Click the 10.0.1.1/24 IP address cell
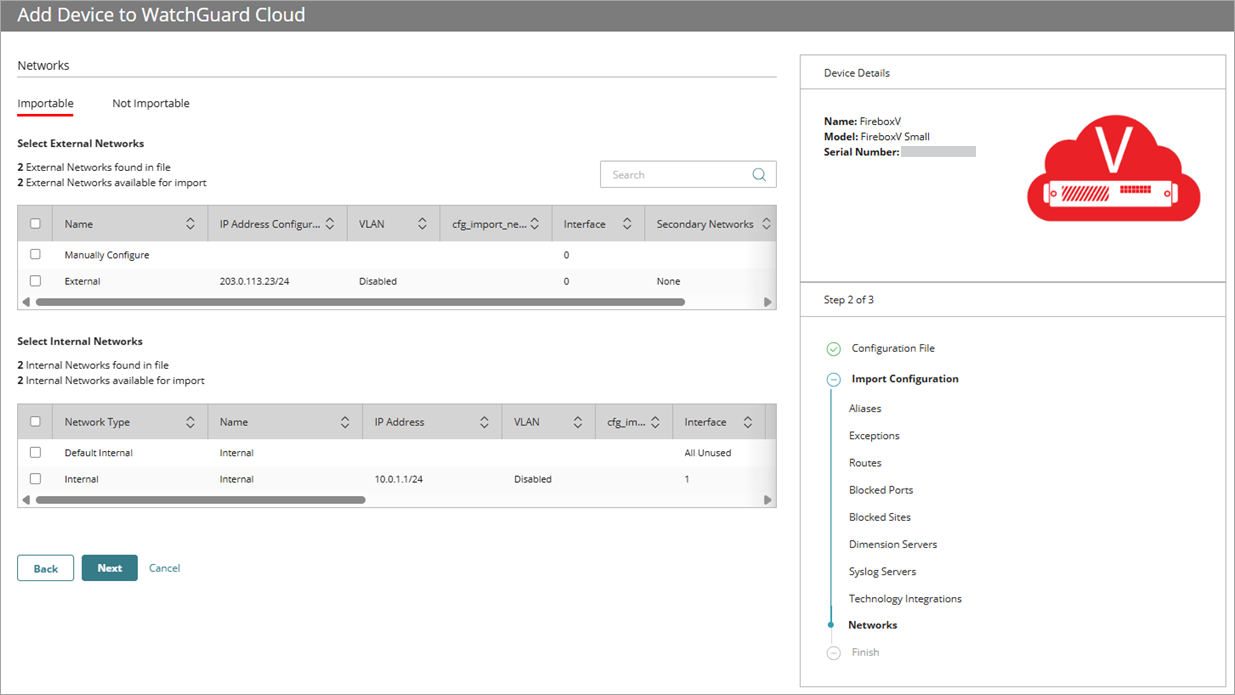Screen dimensions: 1235x695 [x=400, y=480]
